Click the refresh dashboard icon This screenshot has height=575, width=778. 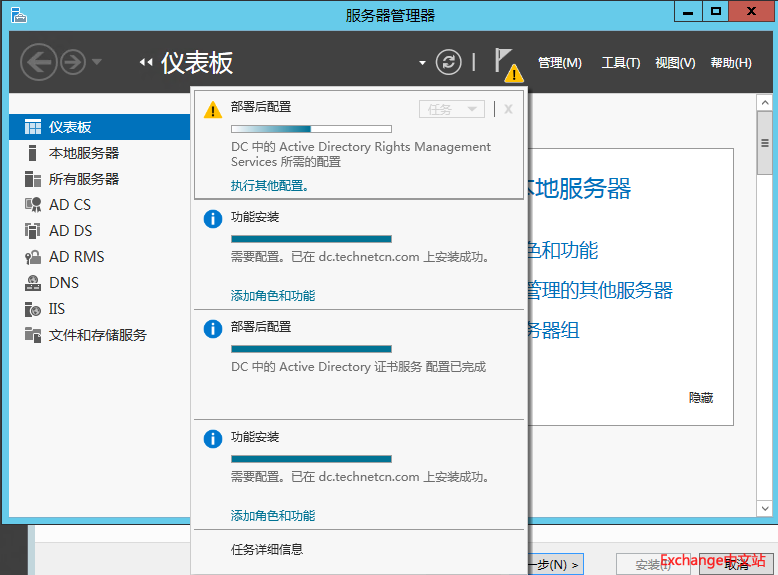click(449, 62)
